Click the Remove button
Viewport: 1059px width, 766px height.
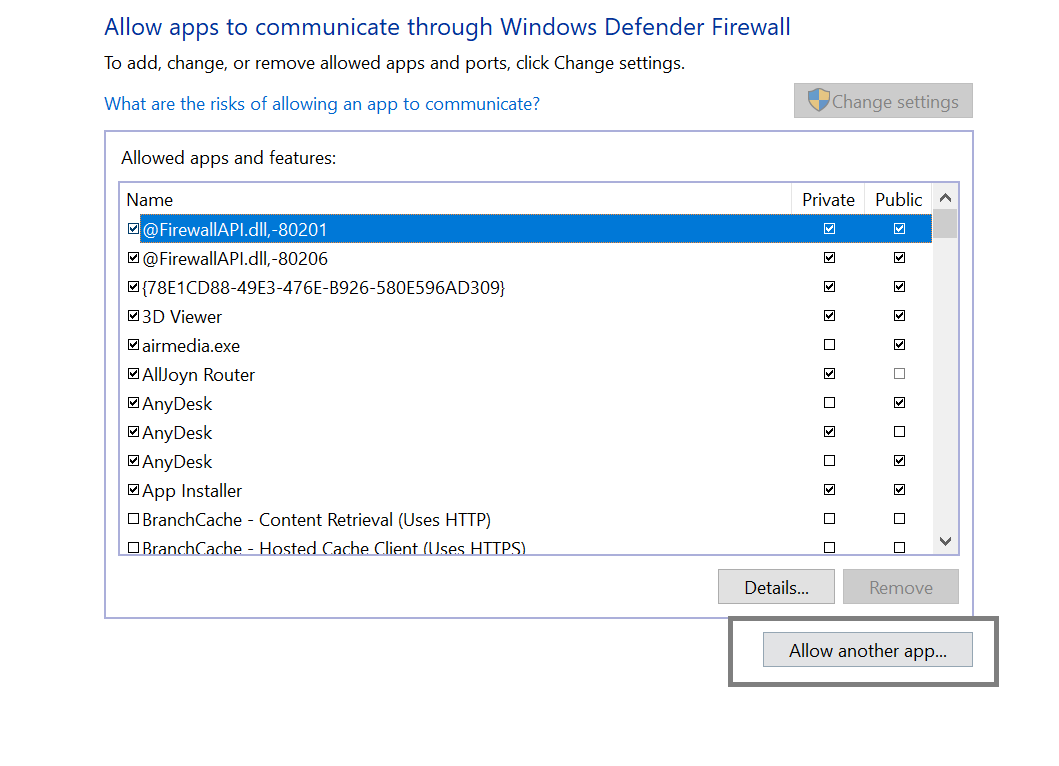coord(900,587)
